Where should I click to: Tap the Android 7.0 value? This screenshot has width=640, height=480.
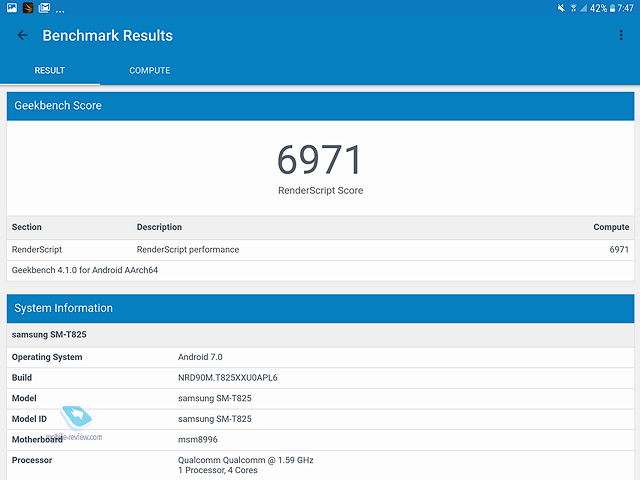tap(200, 357)
